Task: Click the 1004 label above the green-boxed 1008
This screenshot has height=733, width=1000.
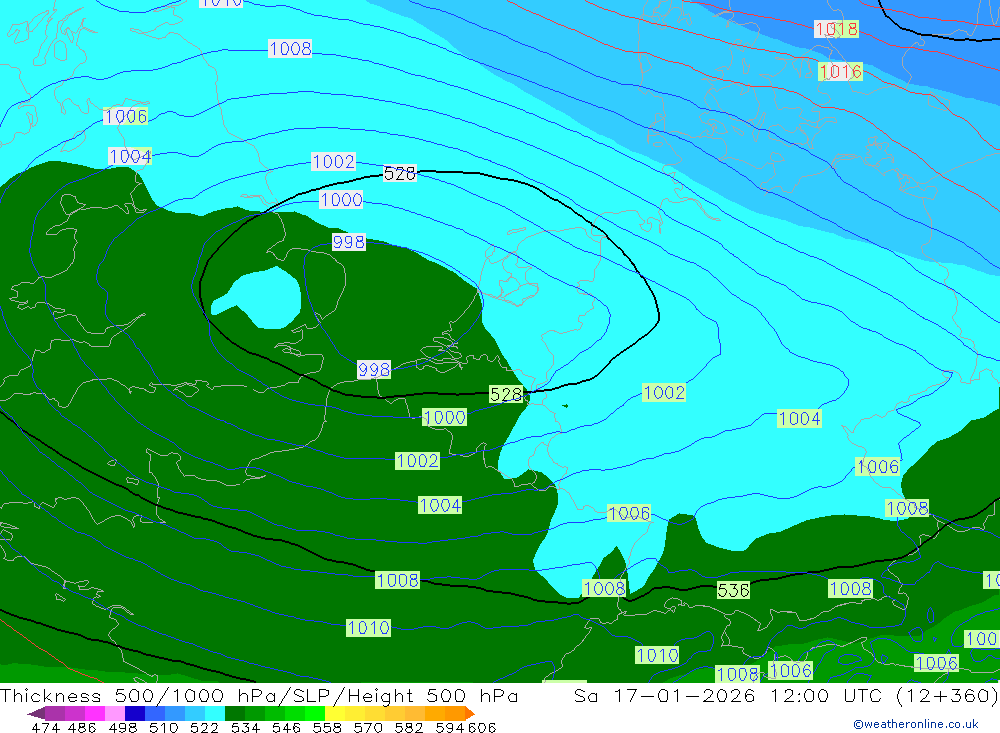Action: pos(439,505)
